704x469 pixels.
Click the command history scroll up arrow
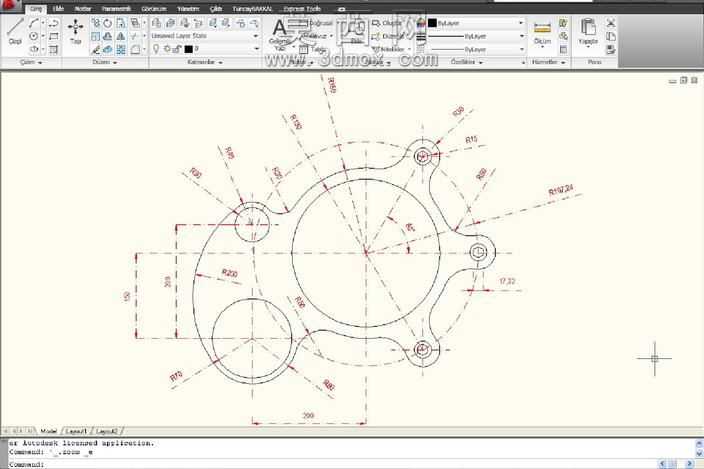pos(699,443)
